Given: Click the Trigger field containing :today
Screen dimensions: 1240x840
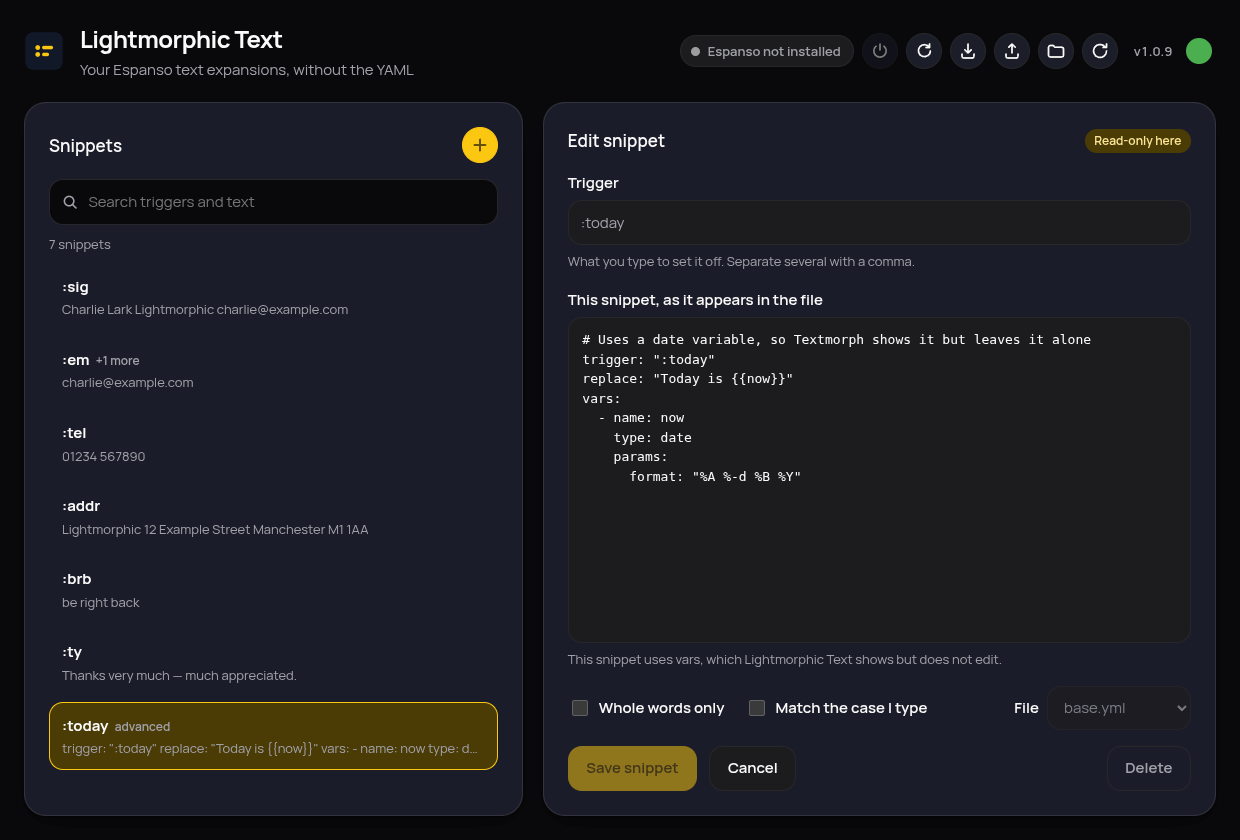Looking at the screenshot, I should 879,222.
